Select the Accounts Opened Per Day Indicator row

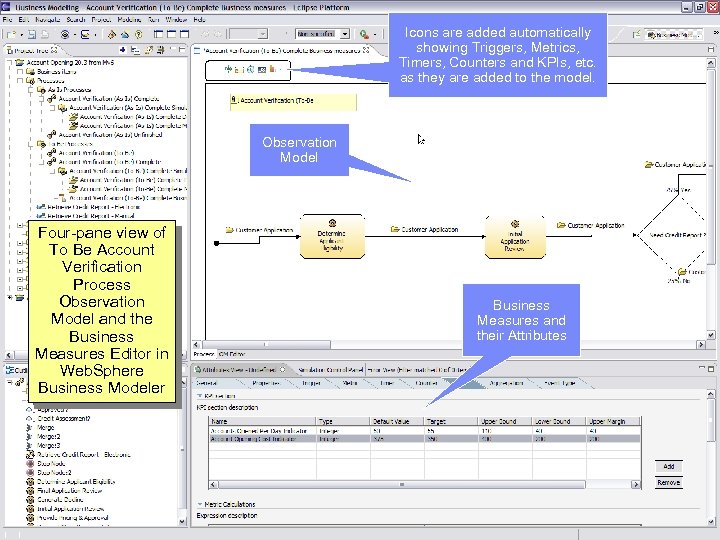point(424,431)
